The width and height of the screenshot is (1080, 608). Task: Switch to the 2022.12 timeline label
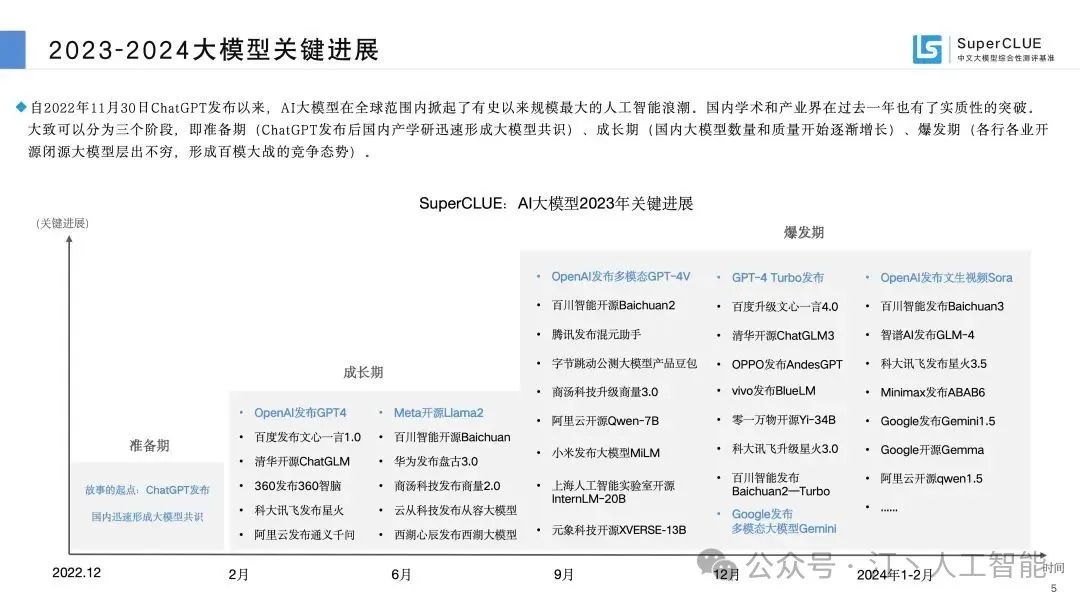coord(75,575)
